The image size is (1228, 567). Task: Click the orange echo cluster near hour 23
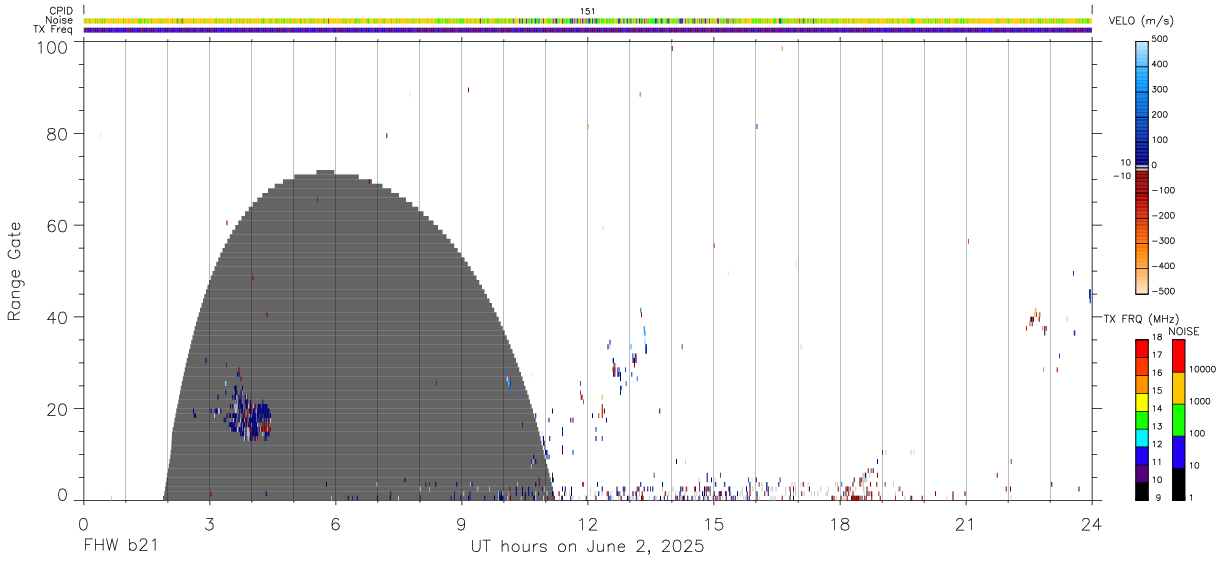coord(1036,320)
